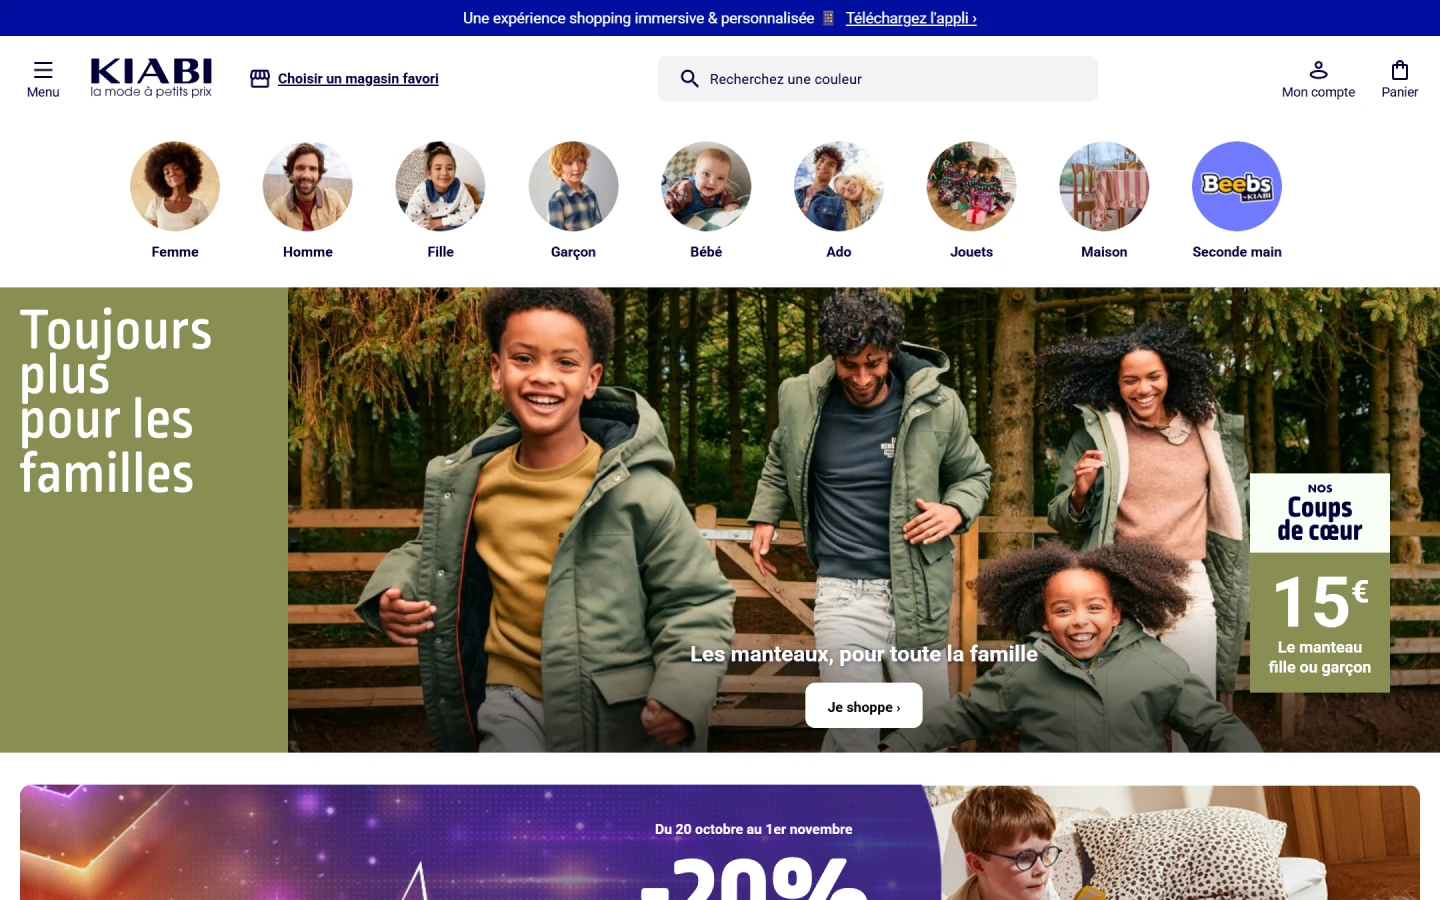Click the Coups de cœur 15€ badge
The image size is (1440, 900).
coord(1320,583)
